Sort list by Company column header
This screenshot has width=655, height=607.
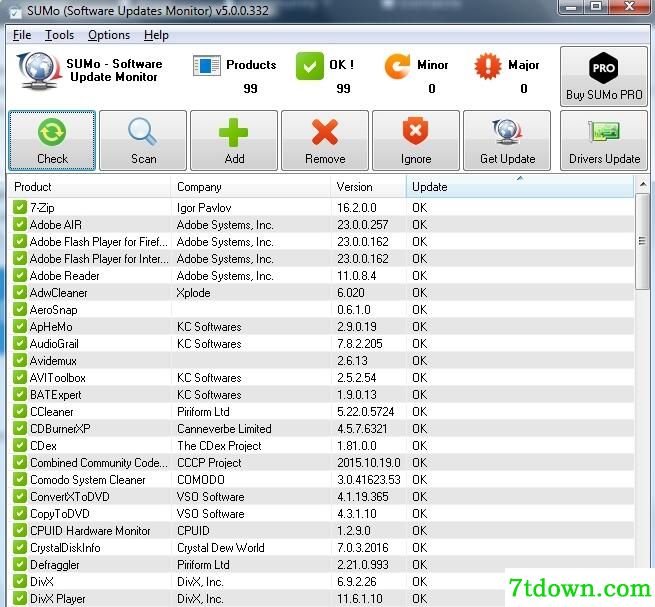(251, 187)
